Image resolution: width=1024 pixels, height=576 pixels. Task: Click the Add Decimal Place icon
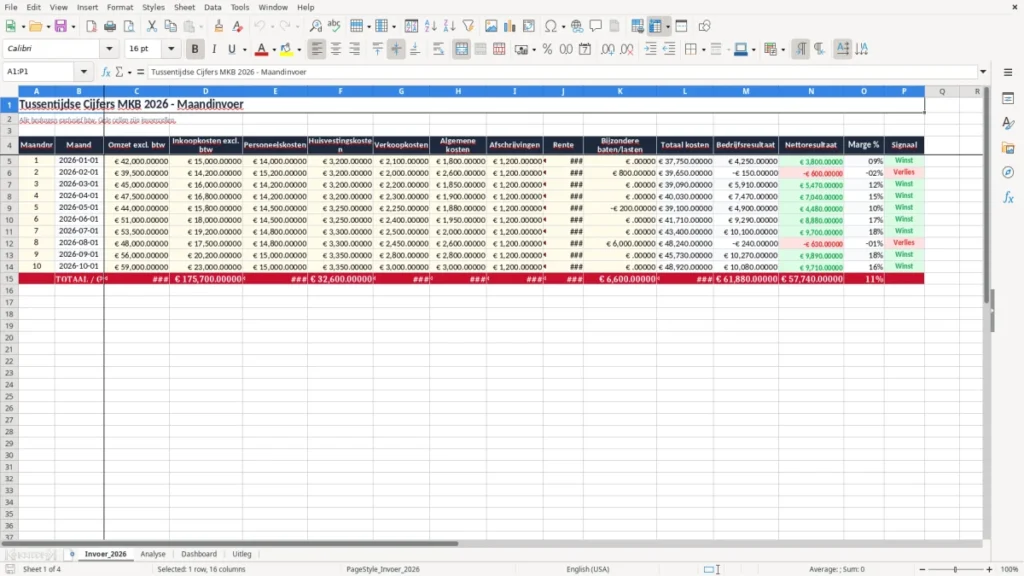(x=607, y=49)
